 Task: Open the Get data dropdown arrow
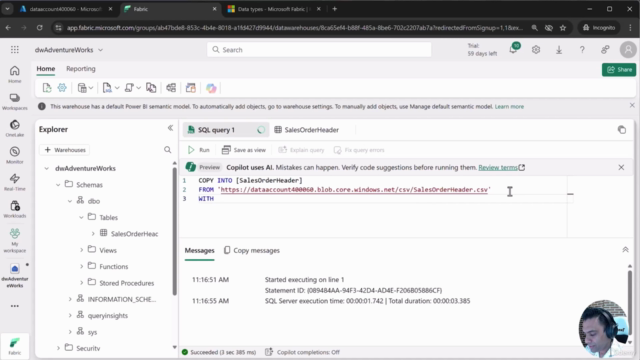pyautogui.click(x=91, y=88)
